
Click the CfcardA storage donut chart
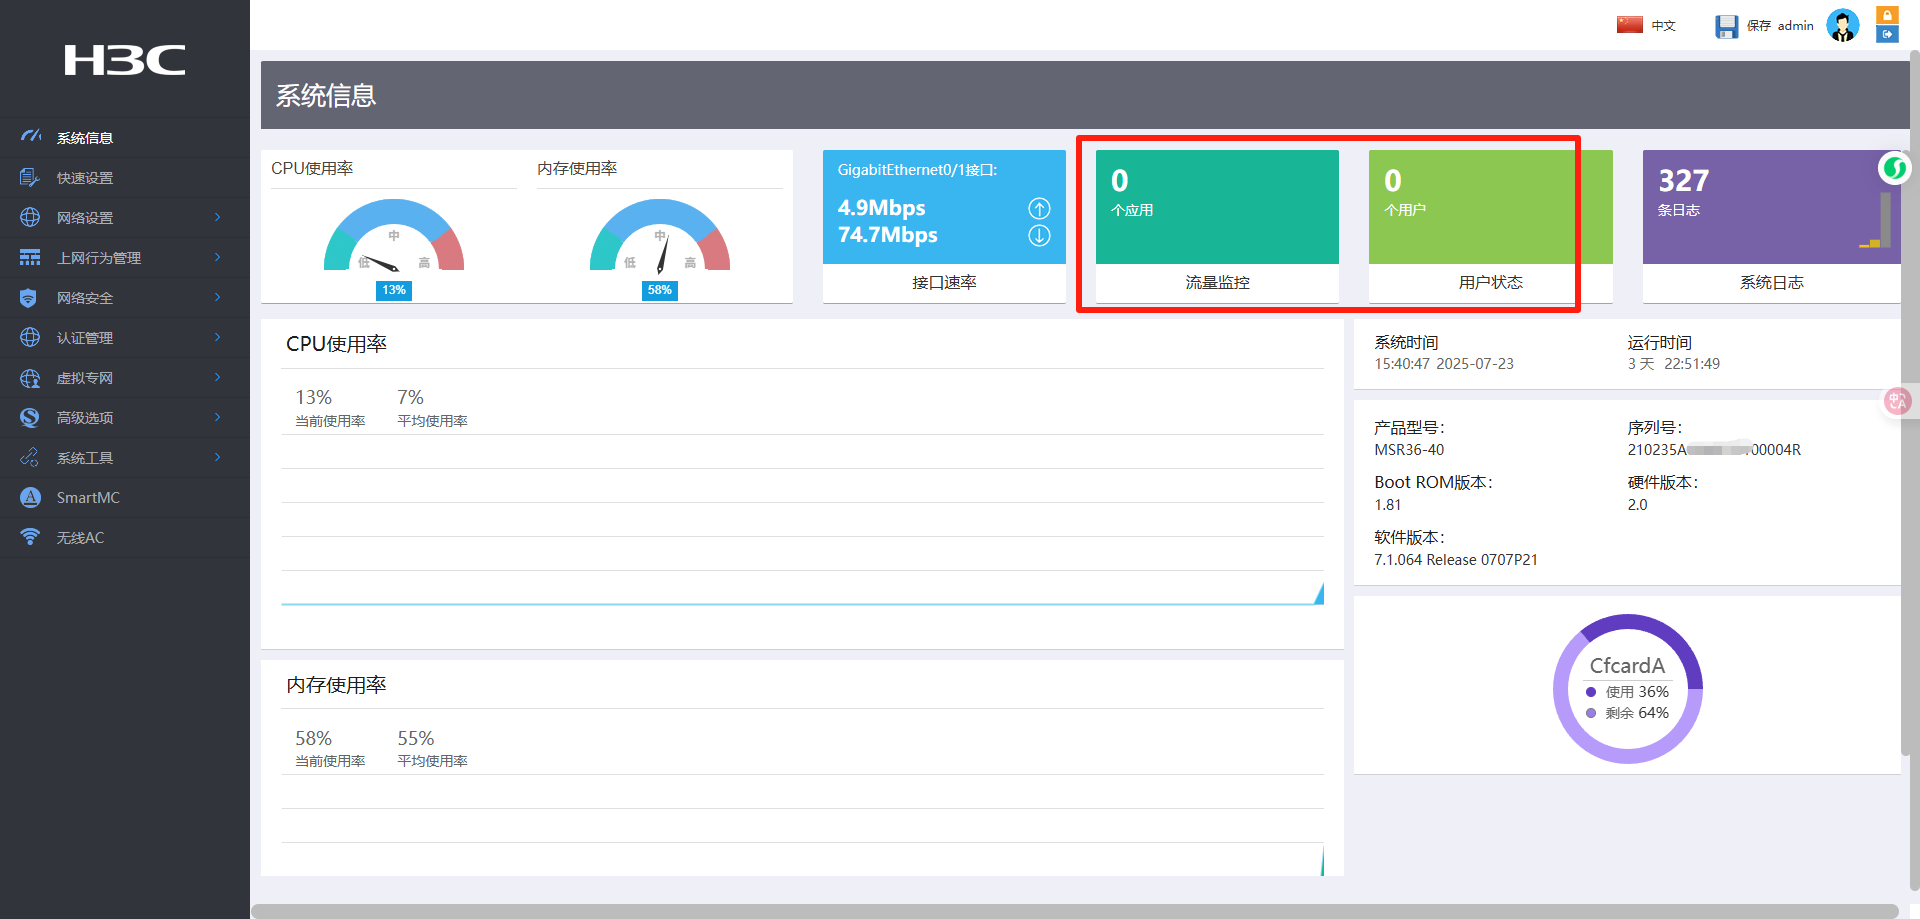pyautogui.click(x=1628, y=689)
